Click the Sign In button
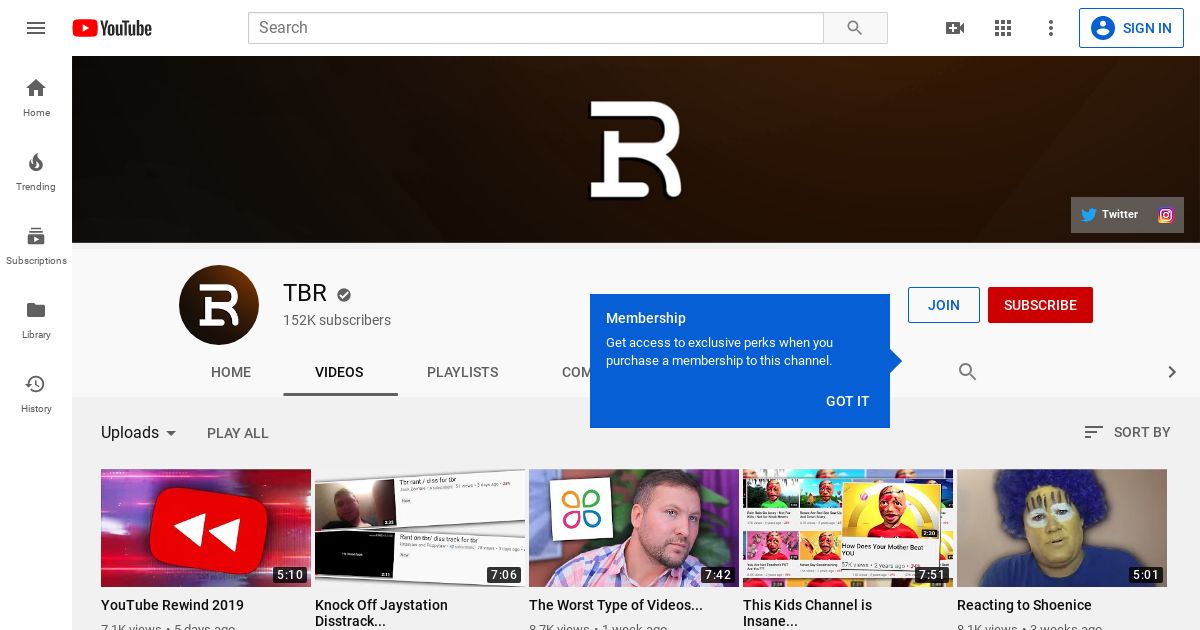The image size is (1200, 630). (x=1131, y=28)
